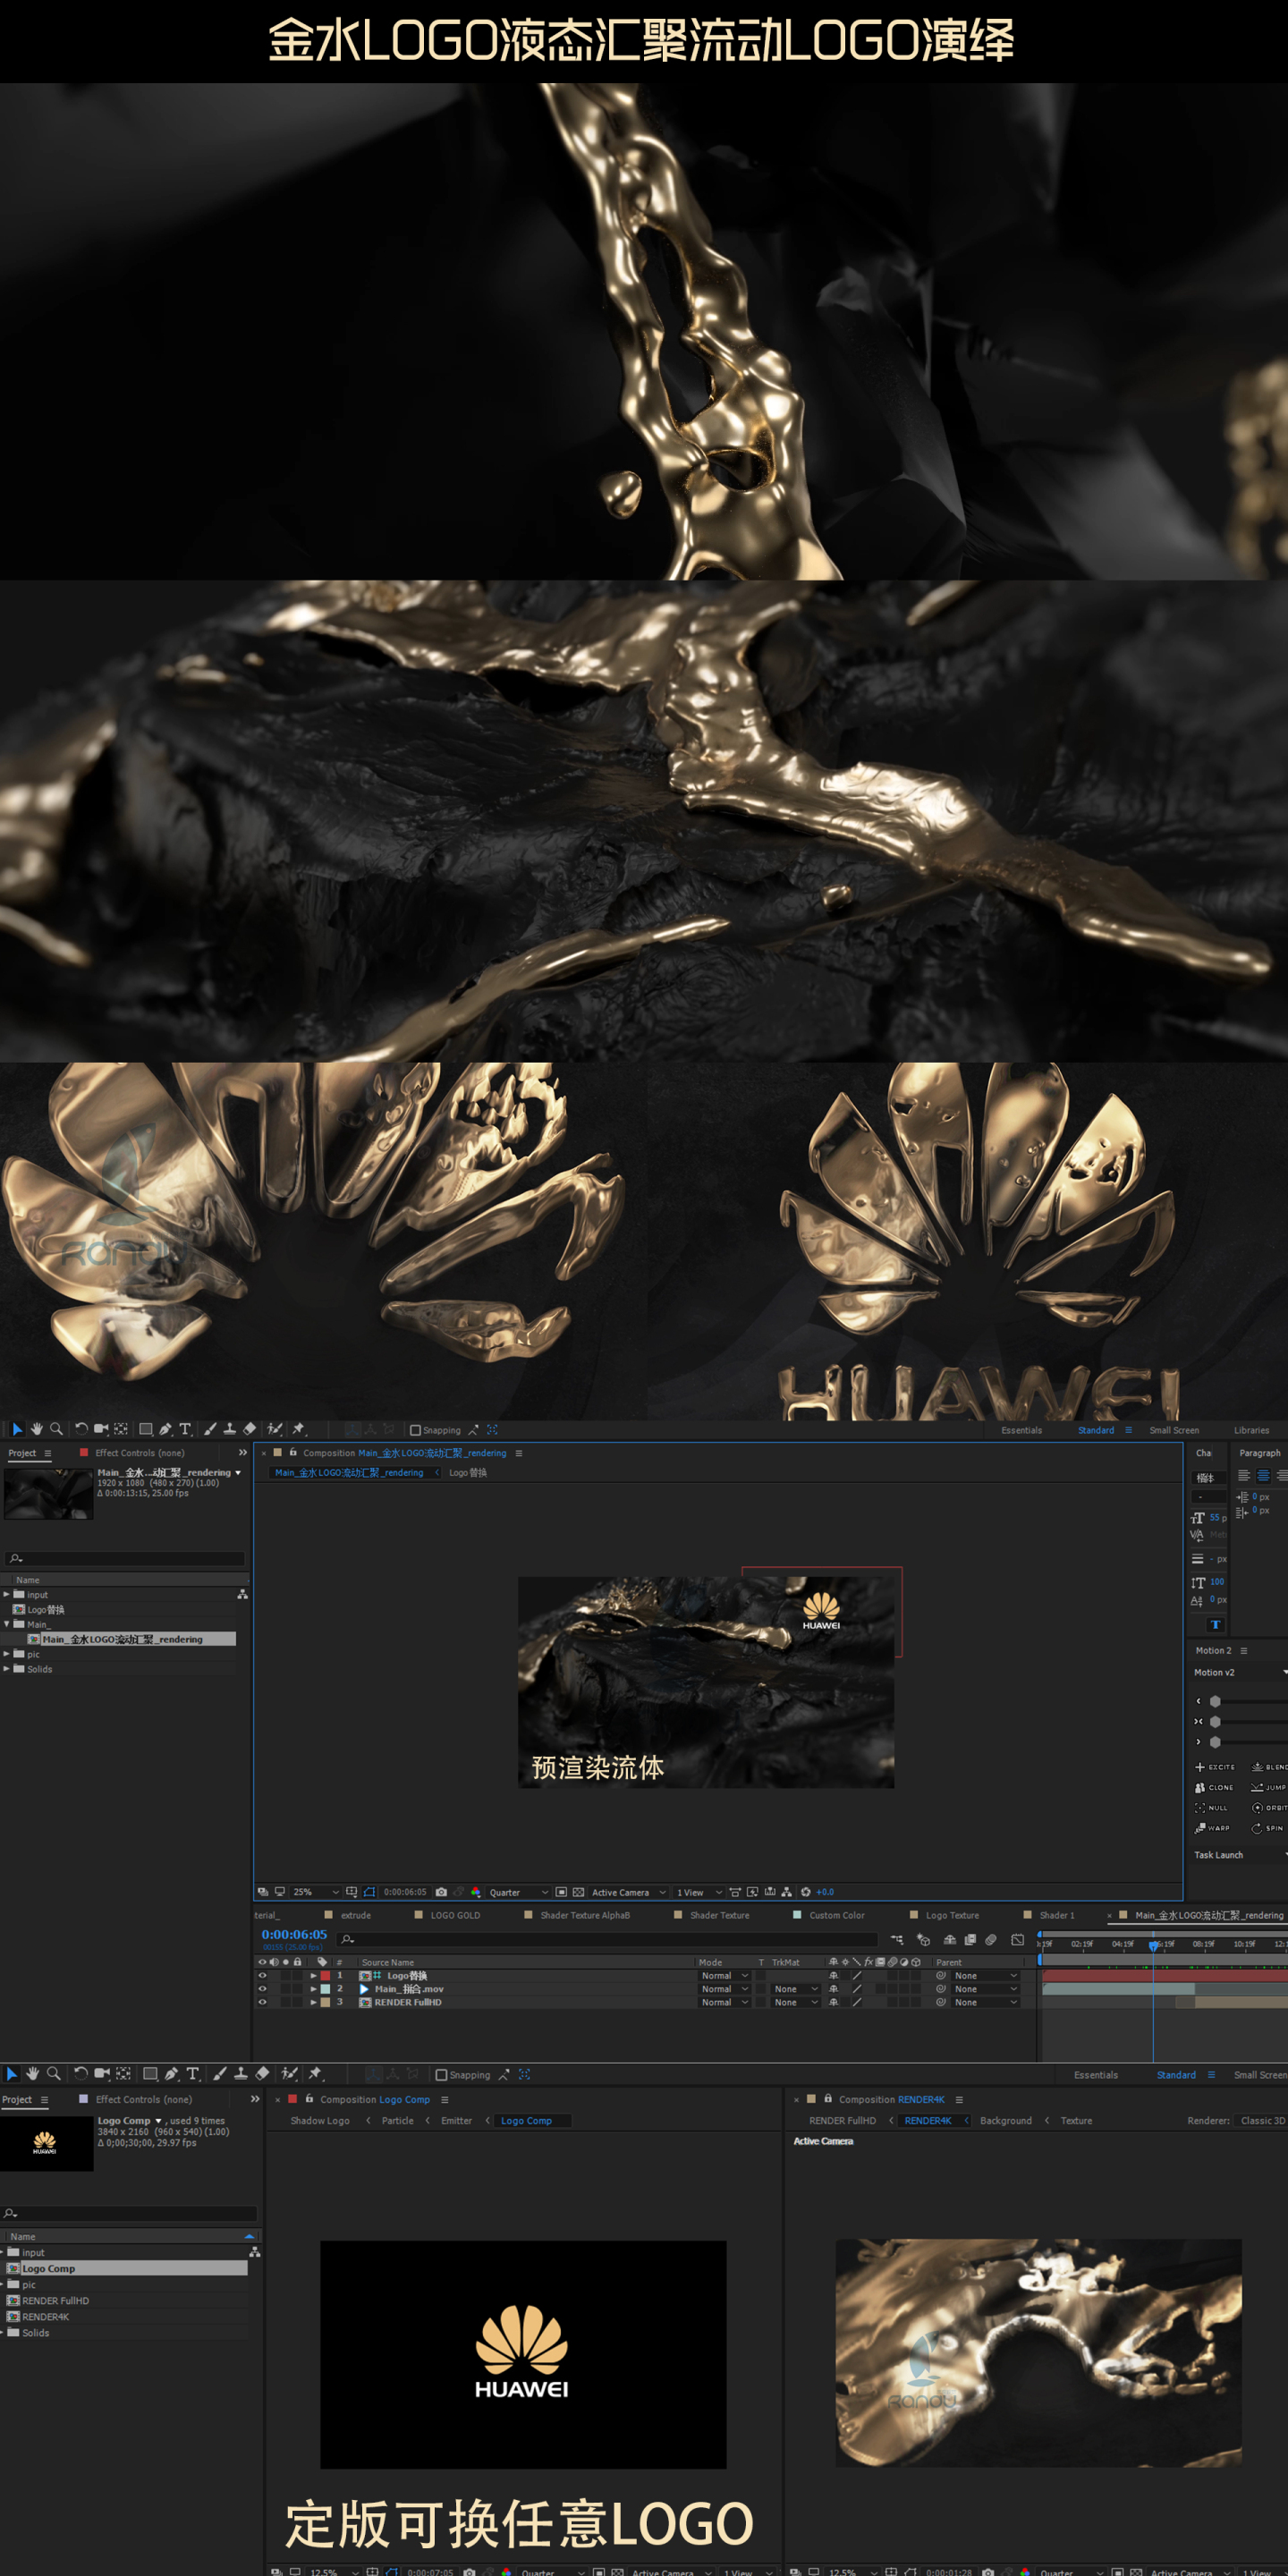This screenshot has height=2576, width=1288.
Task: Hide the Logo替换 layer with its eye toggle
Action: (x=262, y=1976)
